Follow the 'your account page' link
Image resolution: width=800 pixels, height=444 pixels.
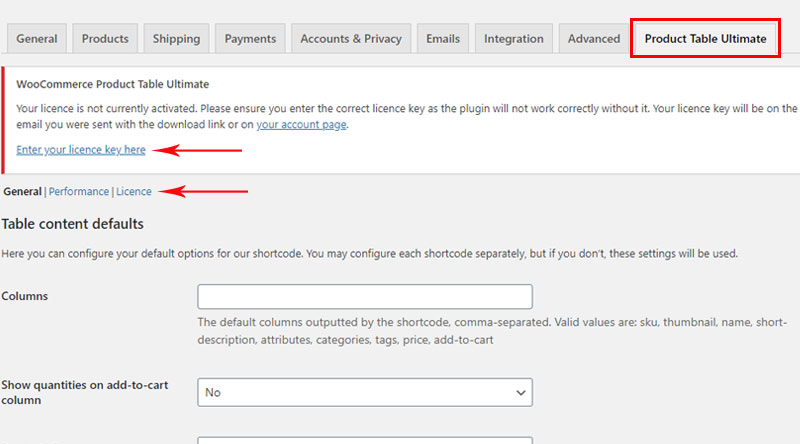point(301,125)
